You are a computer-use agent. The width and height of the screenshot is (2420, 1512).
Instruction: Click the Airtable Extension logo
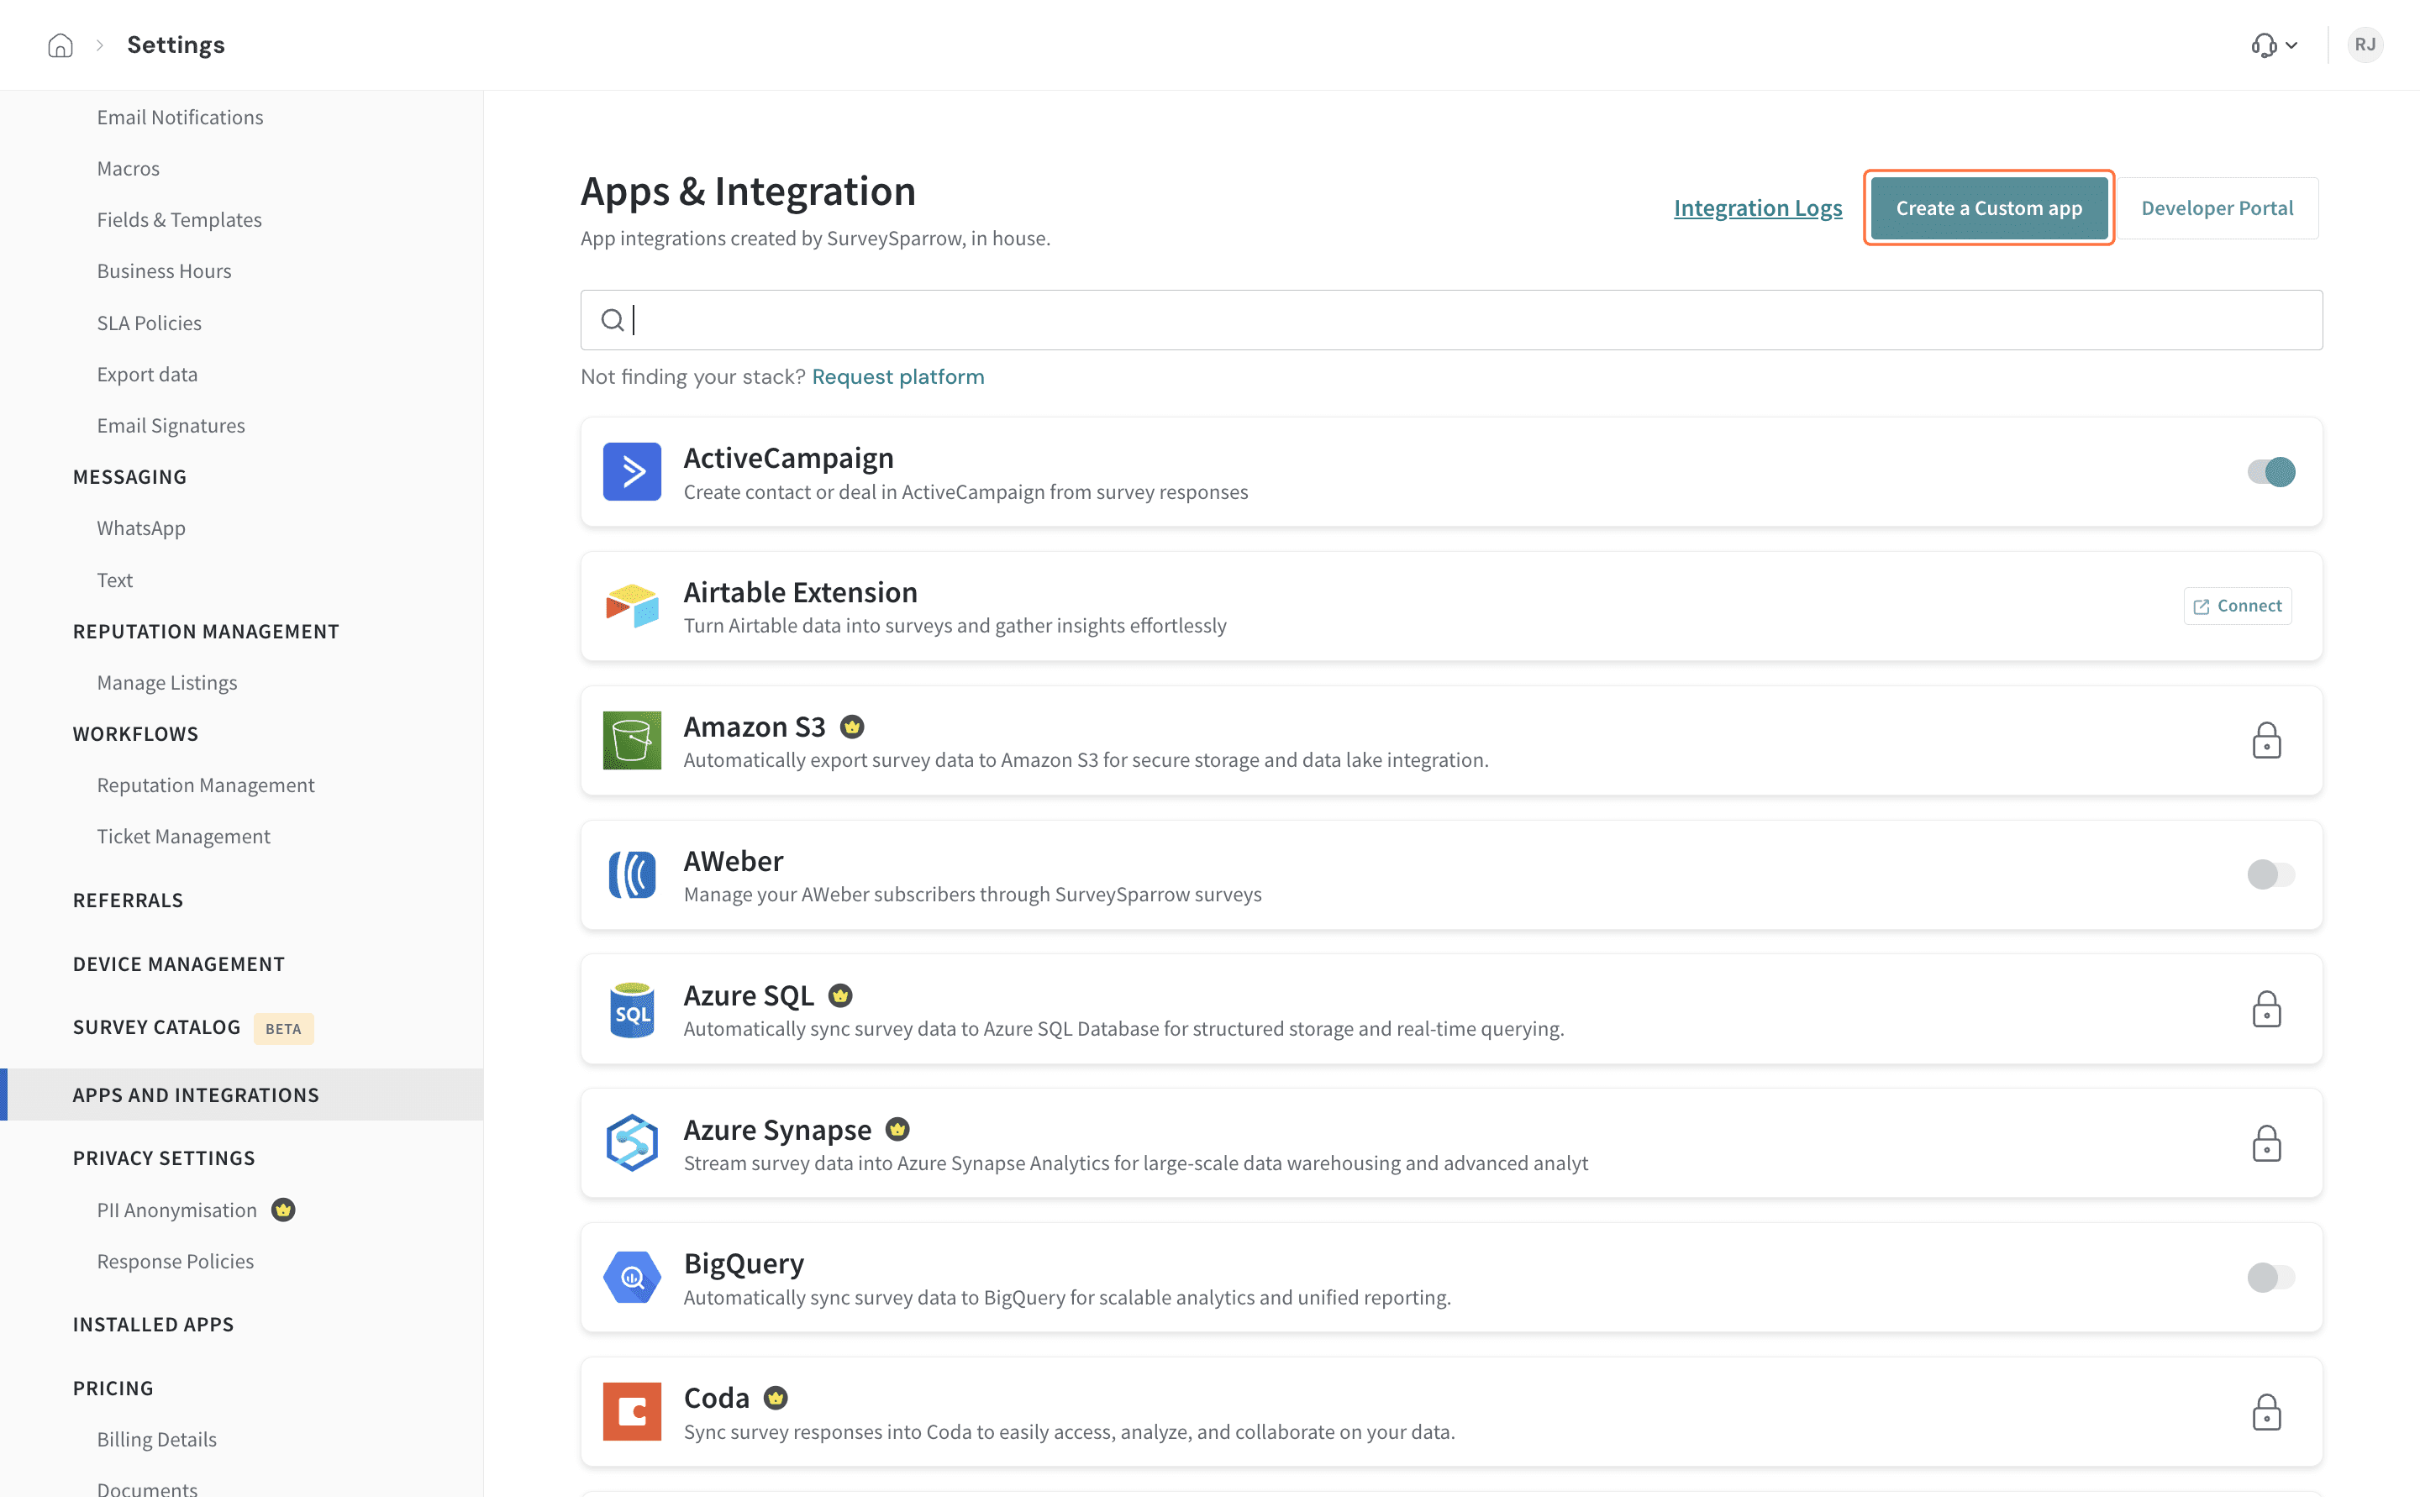632,606
